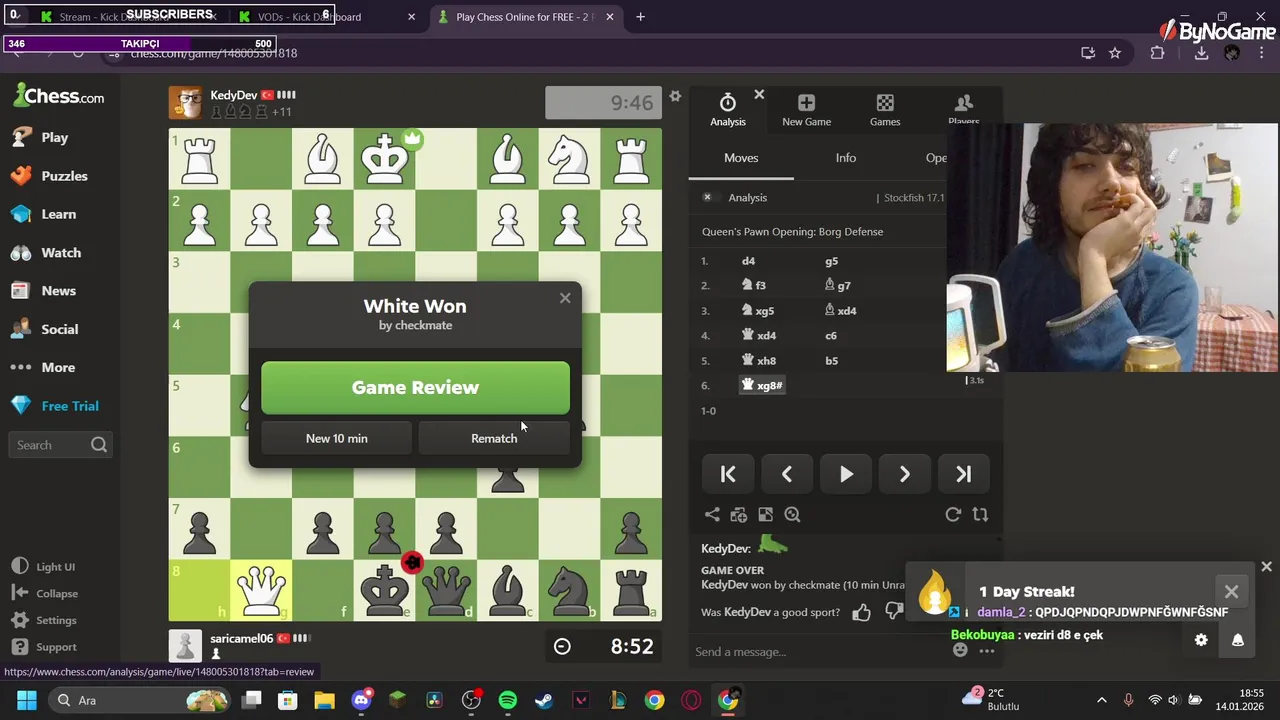Screen dimensions: 1280x720
Task: Open a new browser tab
Action: click(x=640, y=17)
